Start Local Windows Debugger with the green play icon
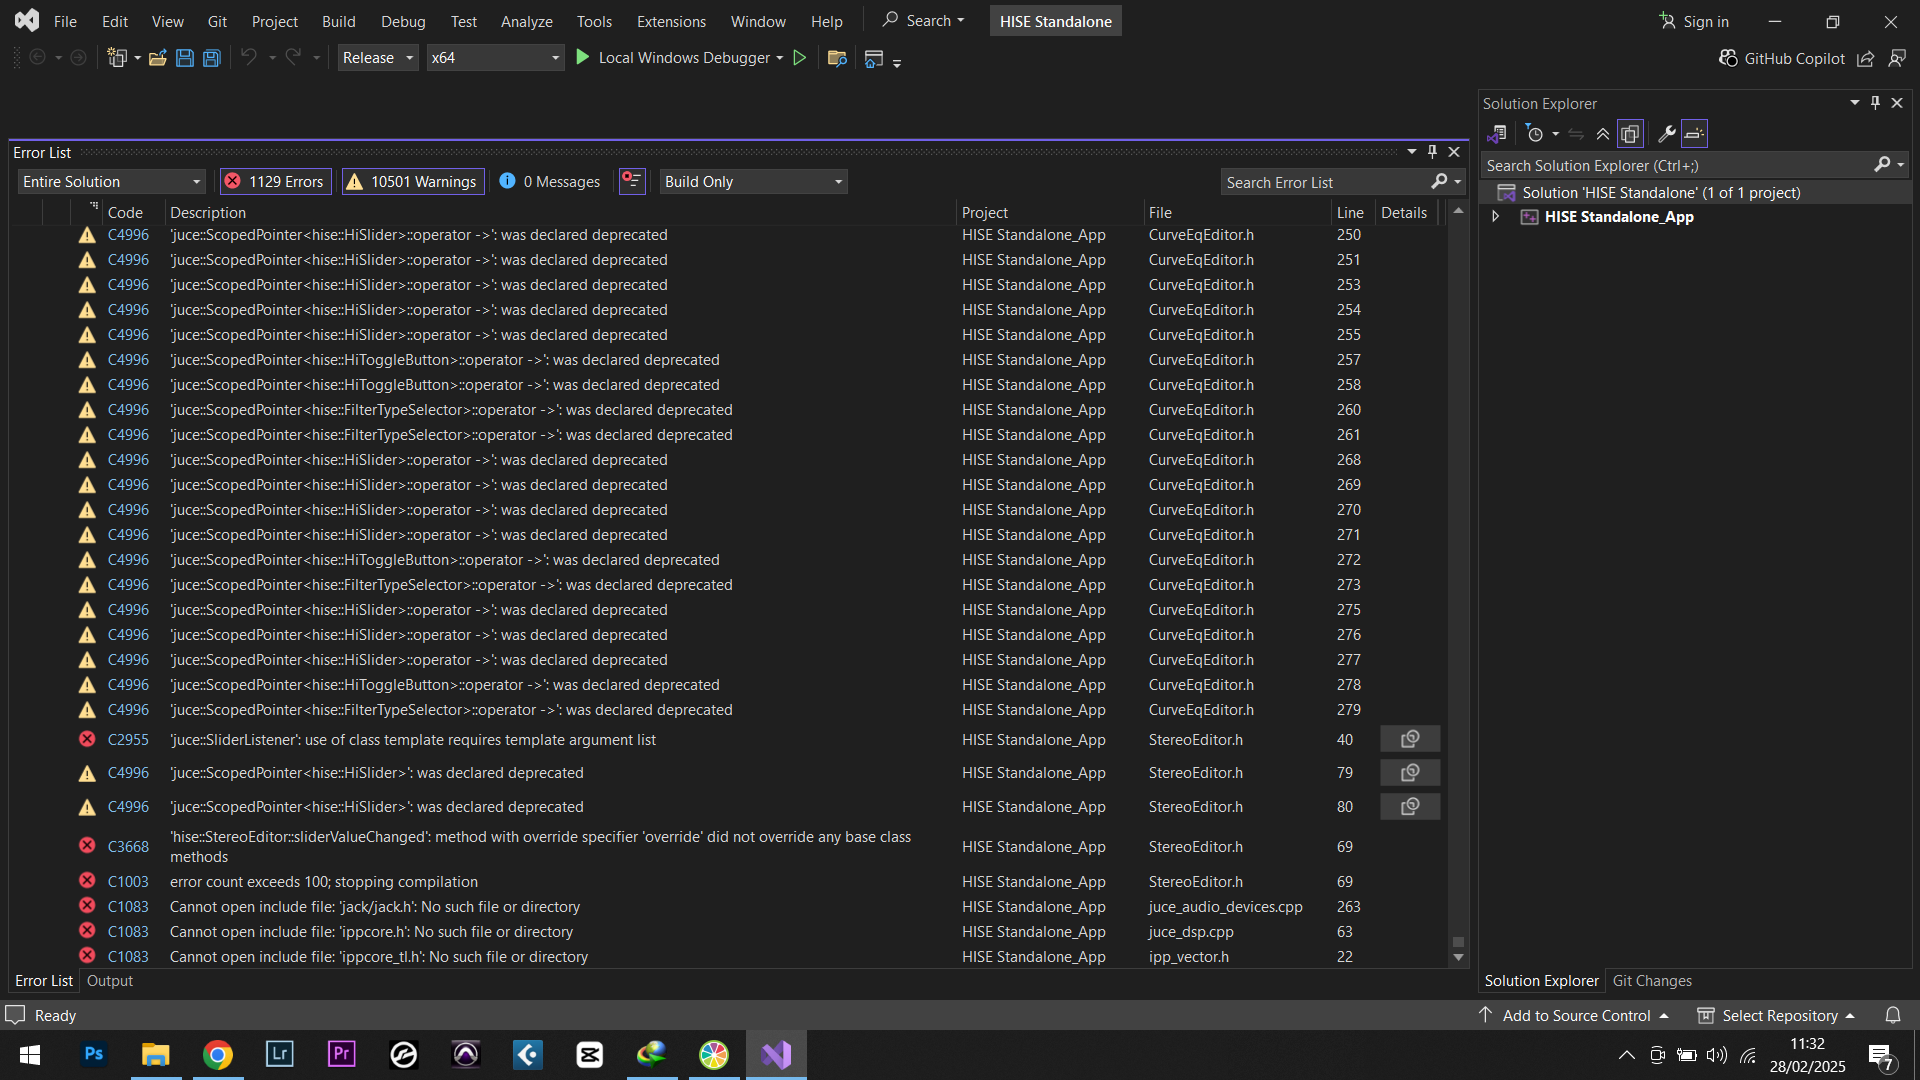The width and height of the screenshot is (1920, 1080). (583, 57)
